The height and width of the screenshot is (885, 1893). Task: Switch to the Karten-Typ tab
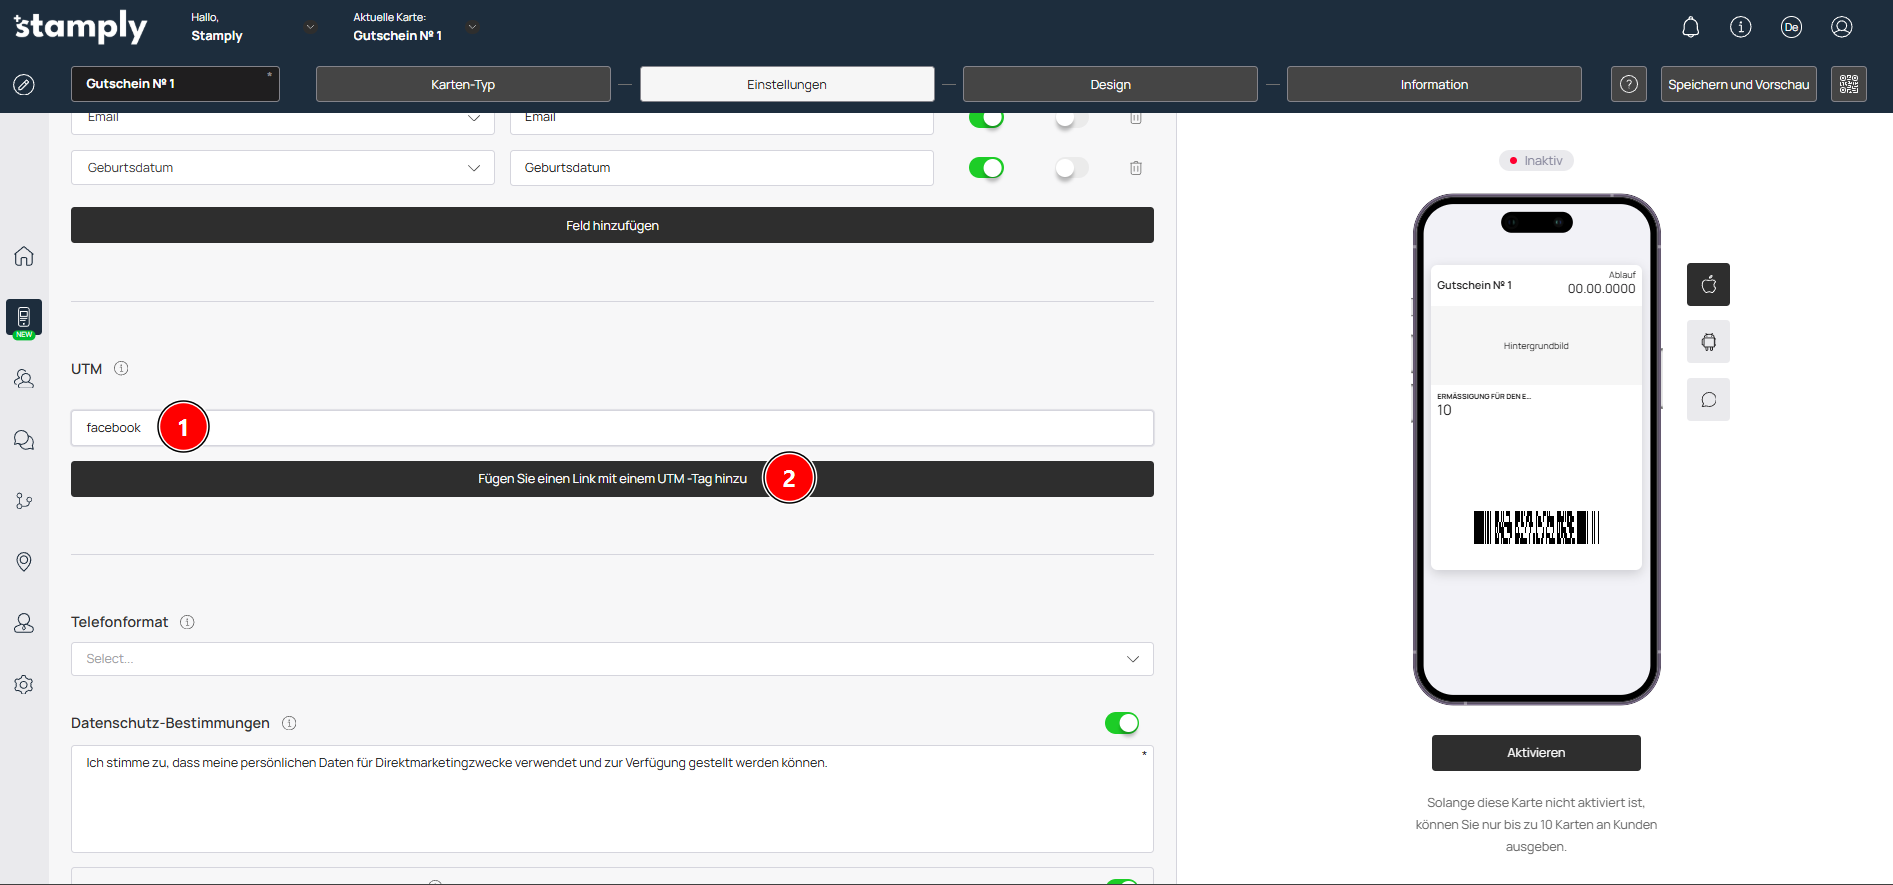pyautogui.click(x=462, y=85)
